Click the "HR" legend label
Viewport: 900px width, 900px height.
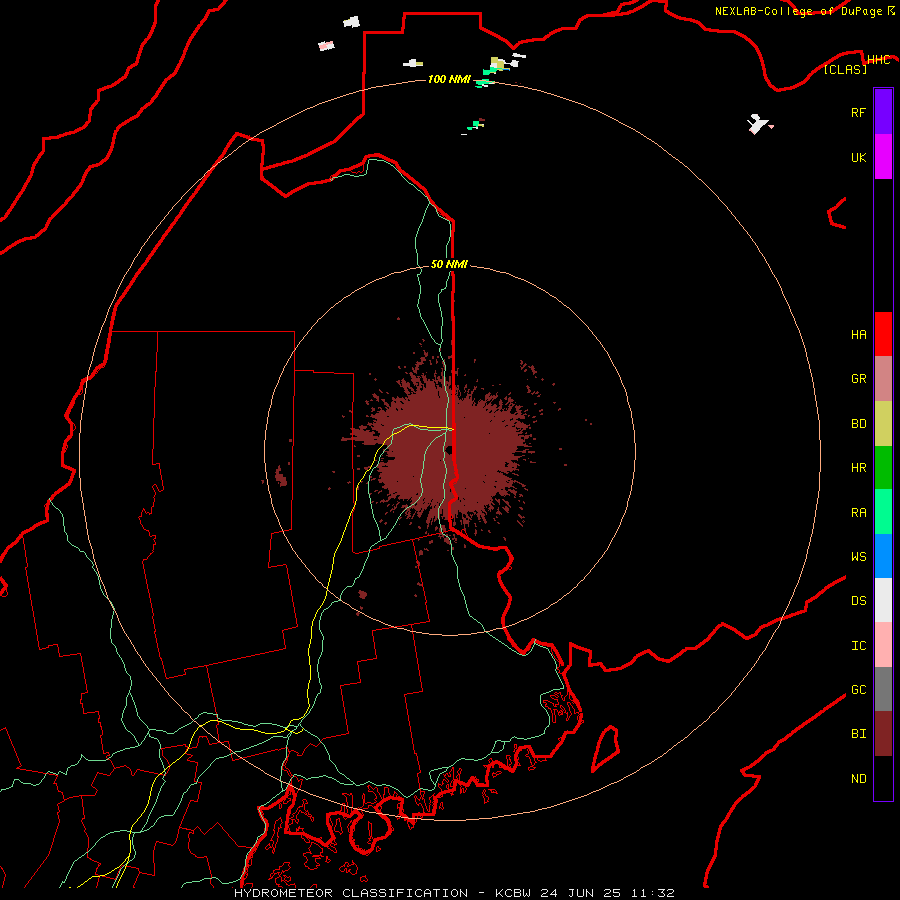[x=858, y=468]
